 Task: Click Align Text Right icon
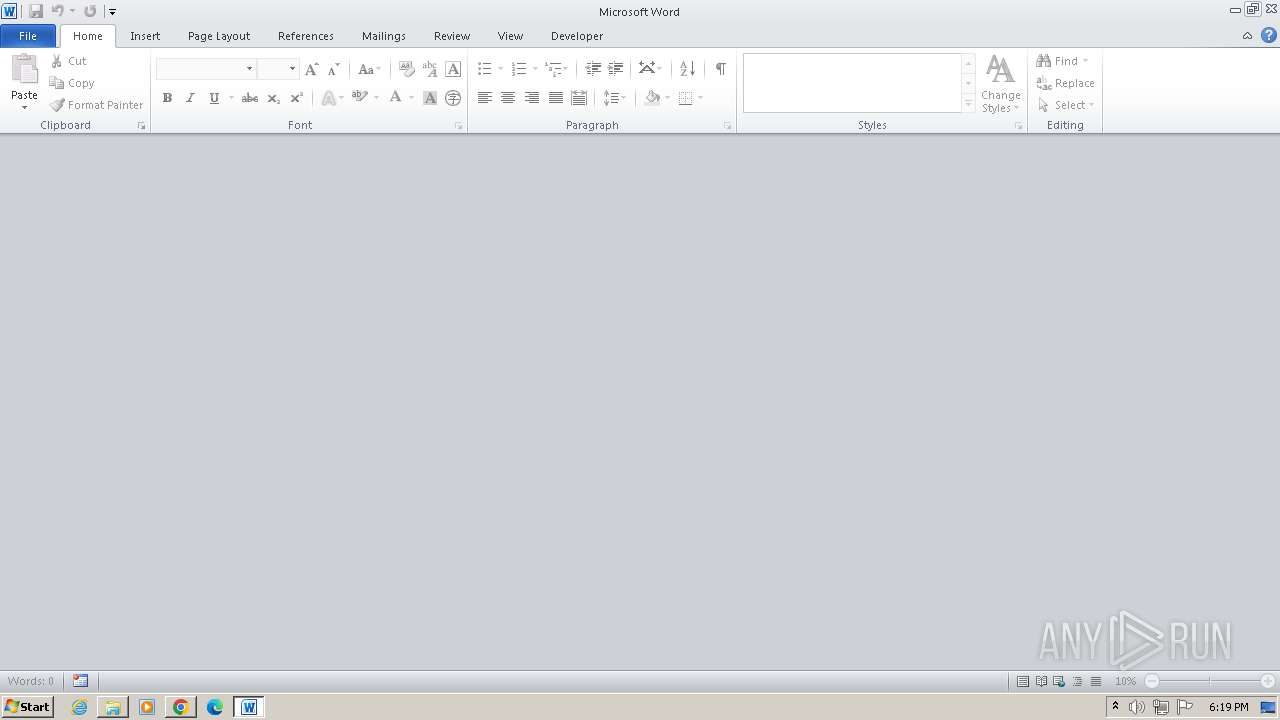pos(532,98)
